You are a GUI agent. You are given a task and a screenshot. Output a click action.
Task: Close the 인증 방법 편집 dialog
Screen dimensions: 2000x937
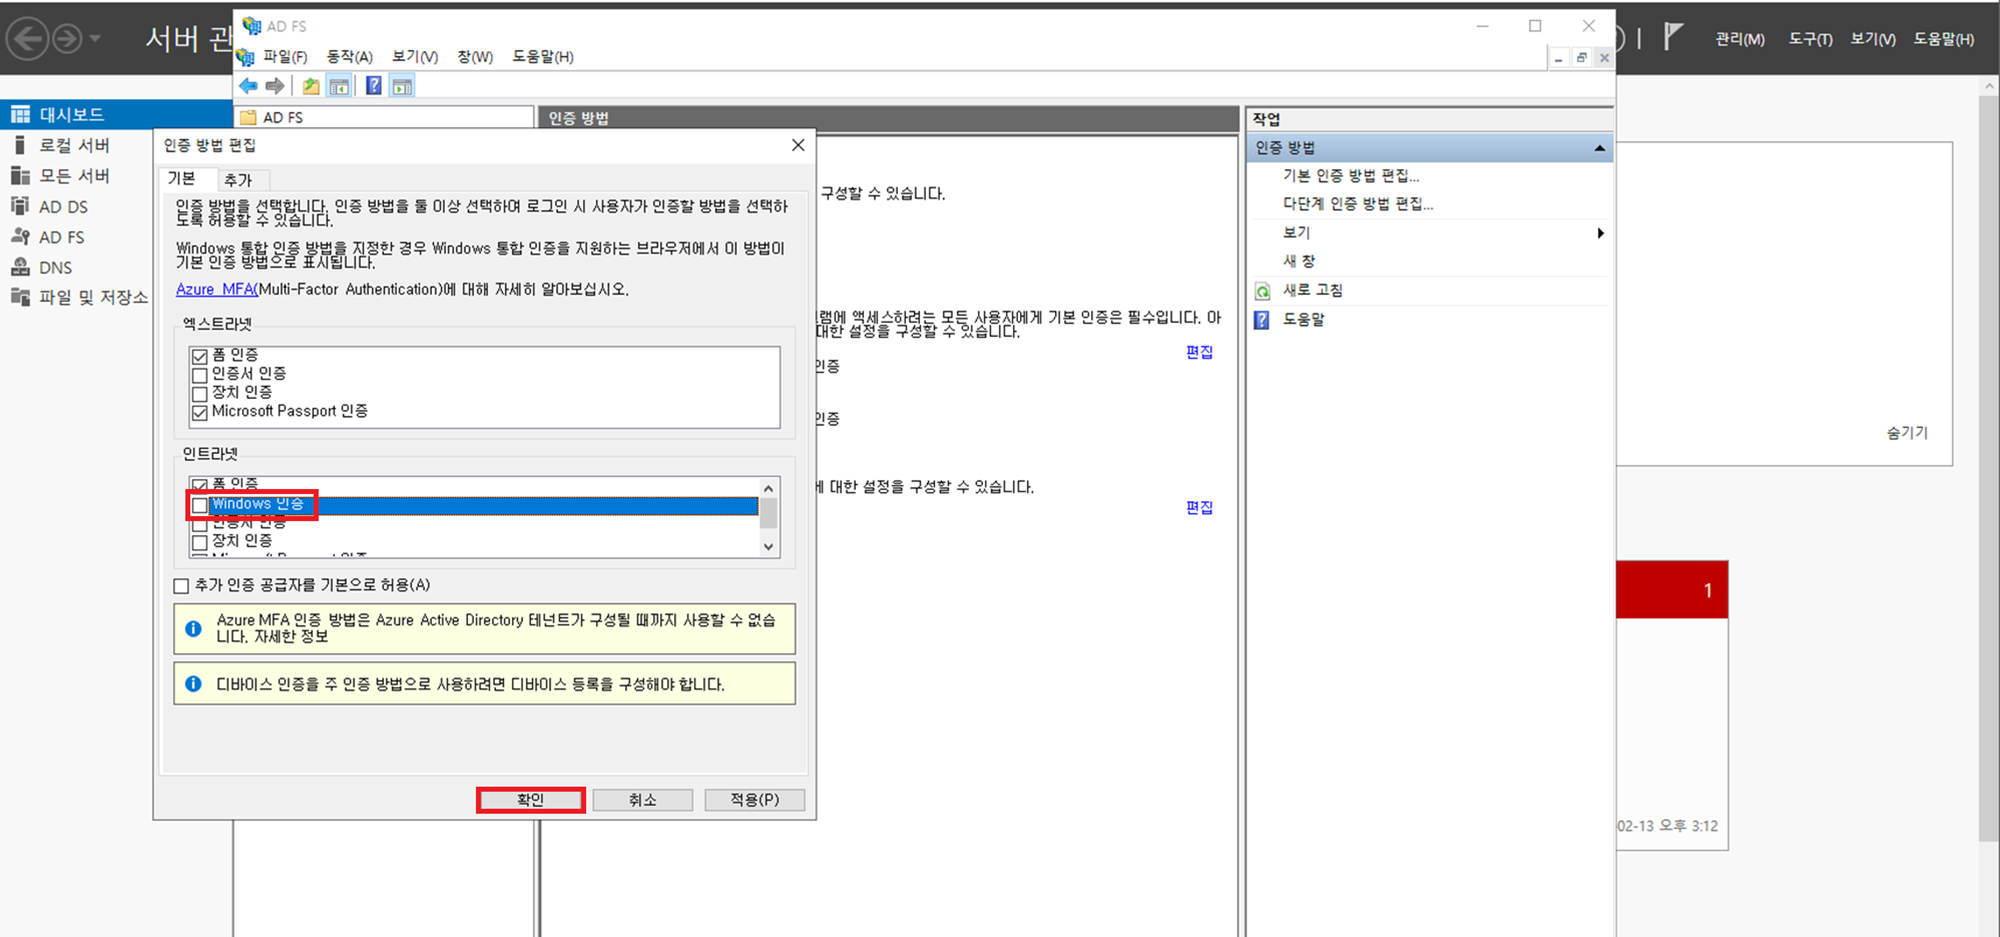[798, 145]
